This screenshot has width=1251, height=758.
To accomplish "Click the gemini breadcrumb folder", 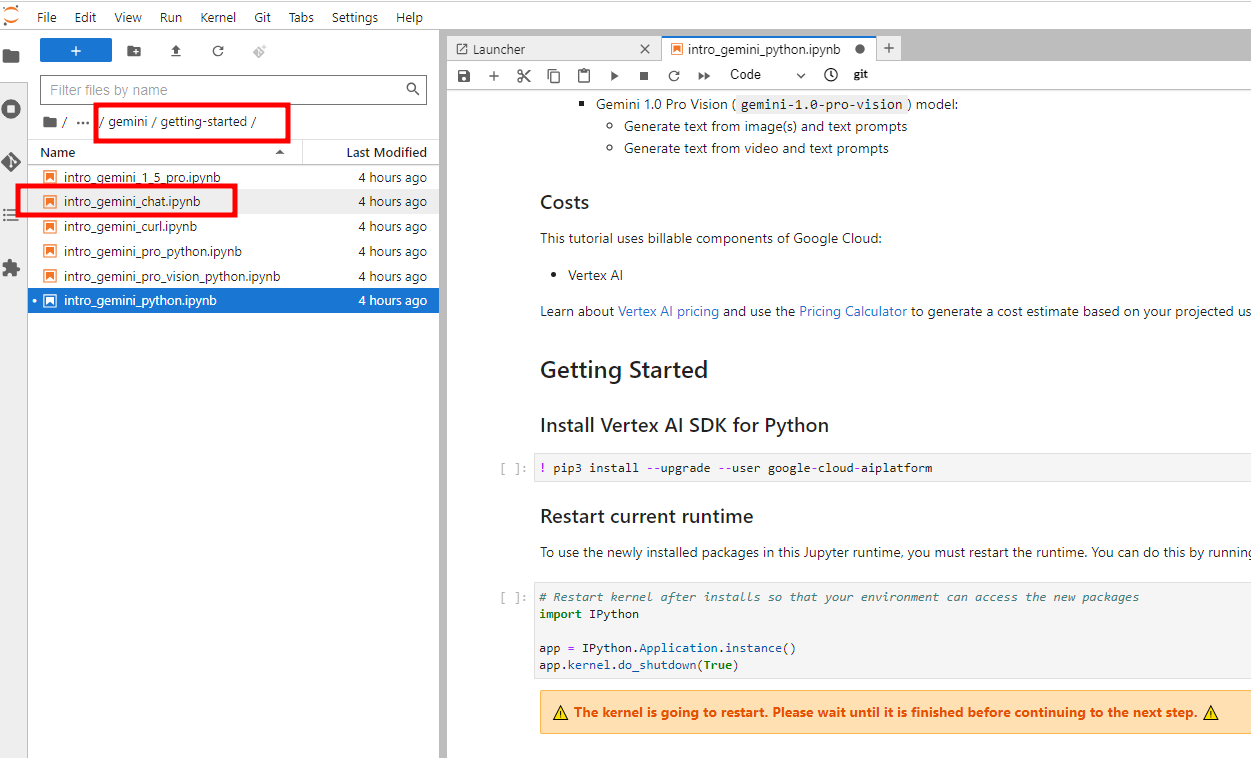I will (x=128, y=122).
